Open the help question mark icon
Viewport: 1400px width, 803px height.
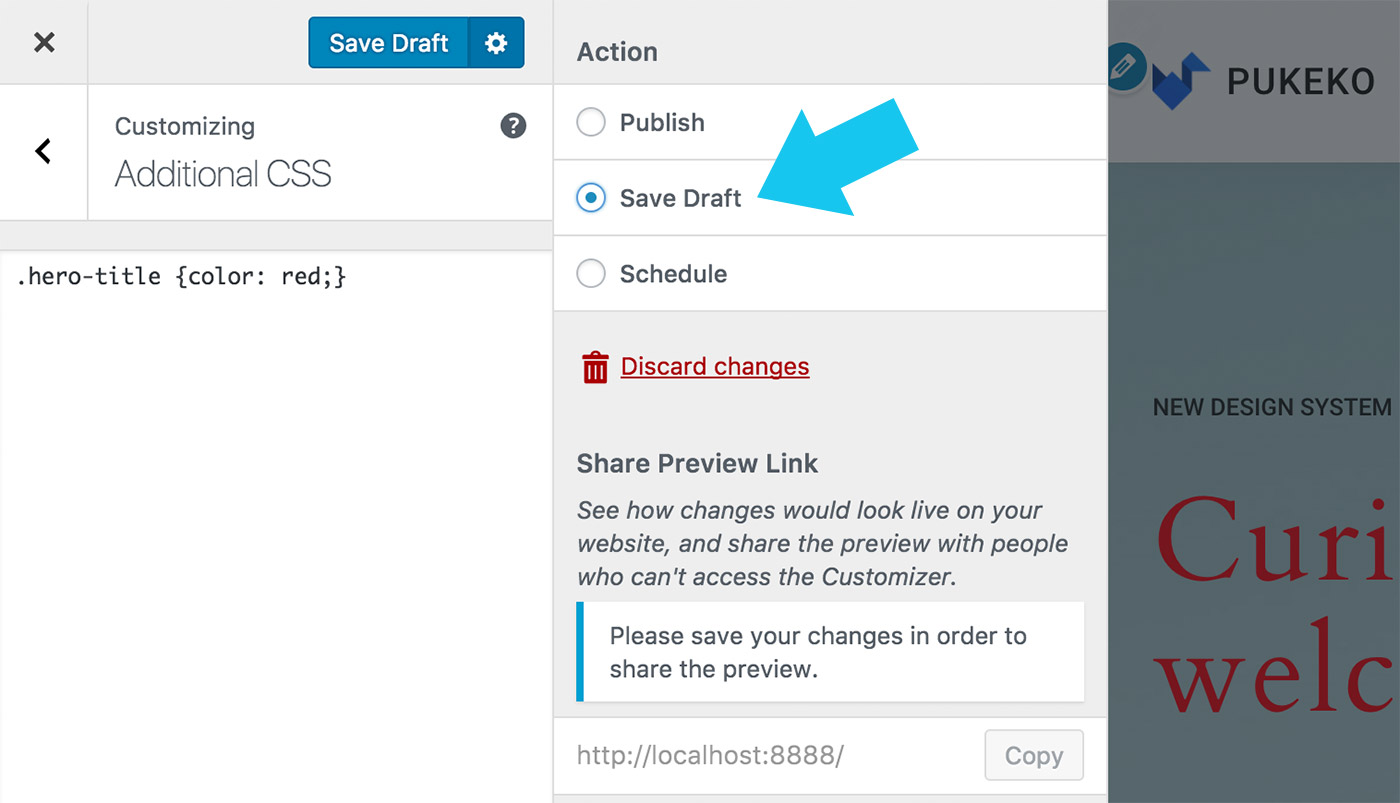513,126
